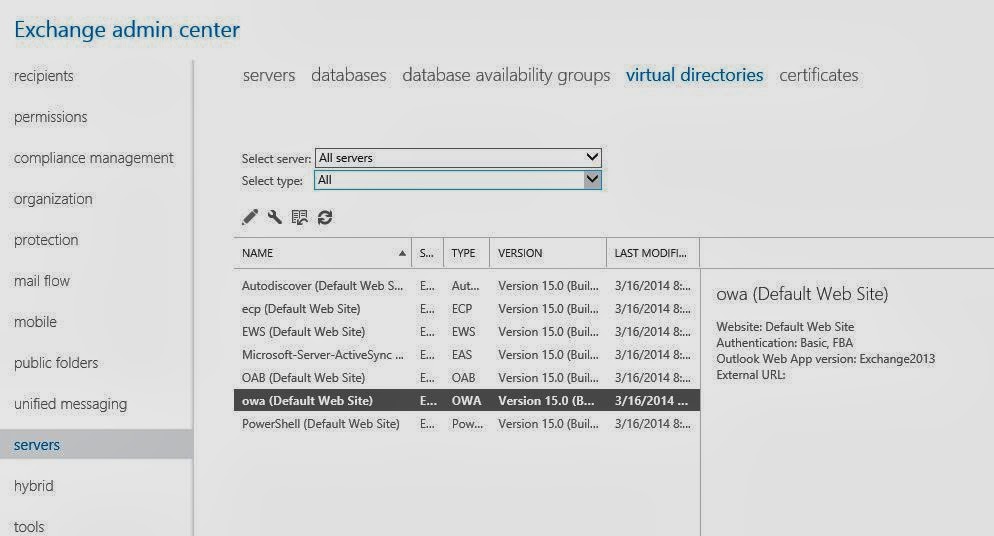Expand the Select type dropdown
Screen dimensions: 994x536
(458, 180)
